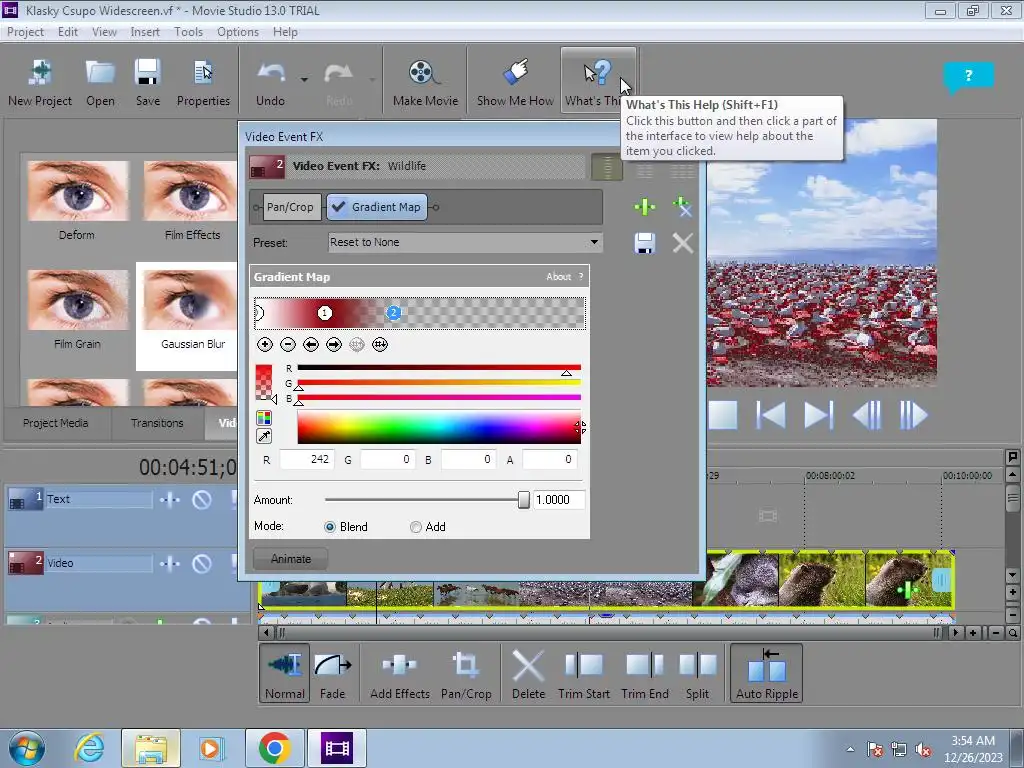This screenshot has width=1024, height=768.
Task: Choose the Fade tool
Action: click(x=332, y=673)
